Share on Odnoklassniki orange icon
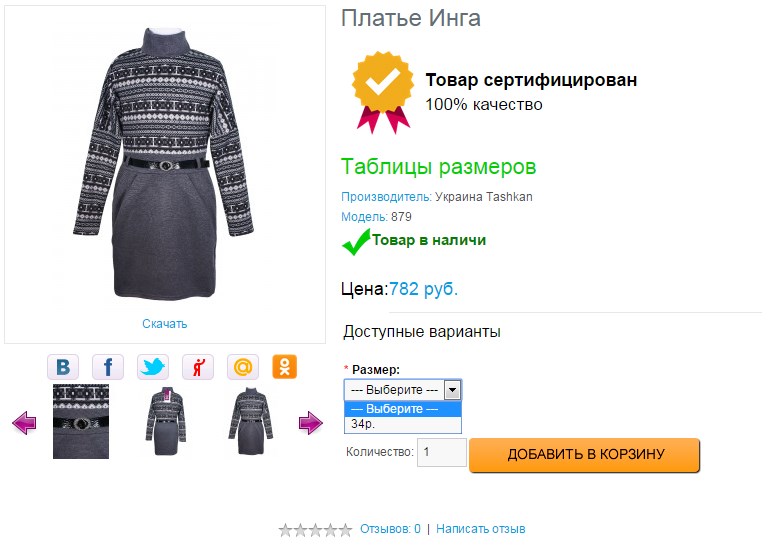This screenshot has width=778, height=547. (285, 367)
